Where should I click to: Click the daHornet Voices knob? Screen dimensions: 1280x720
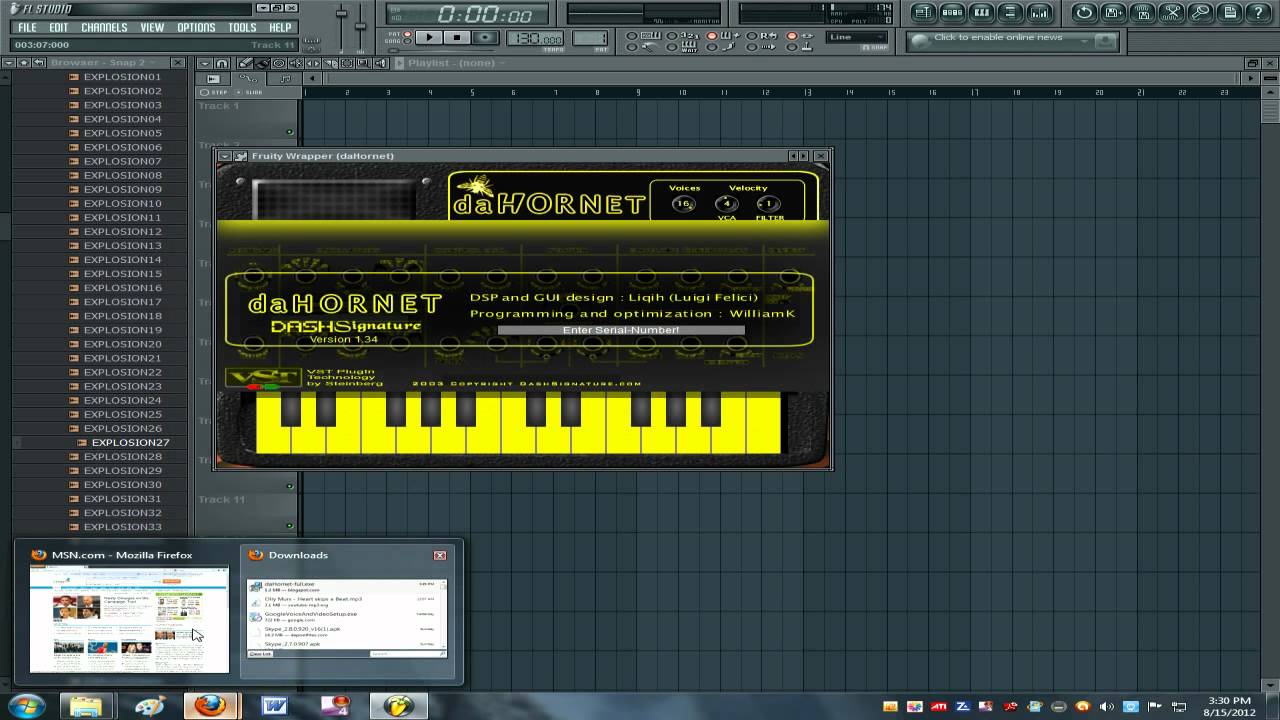click(x=684, y=204)
